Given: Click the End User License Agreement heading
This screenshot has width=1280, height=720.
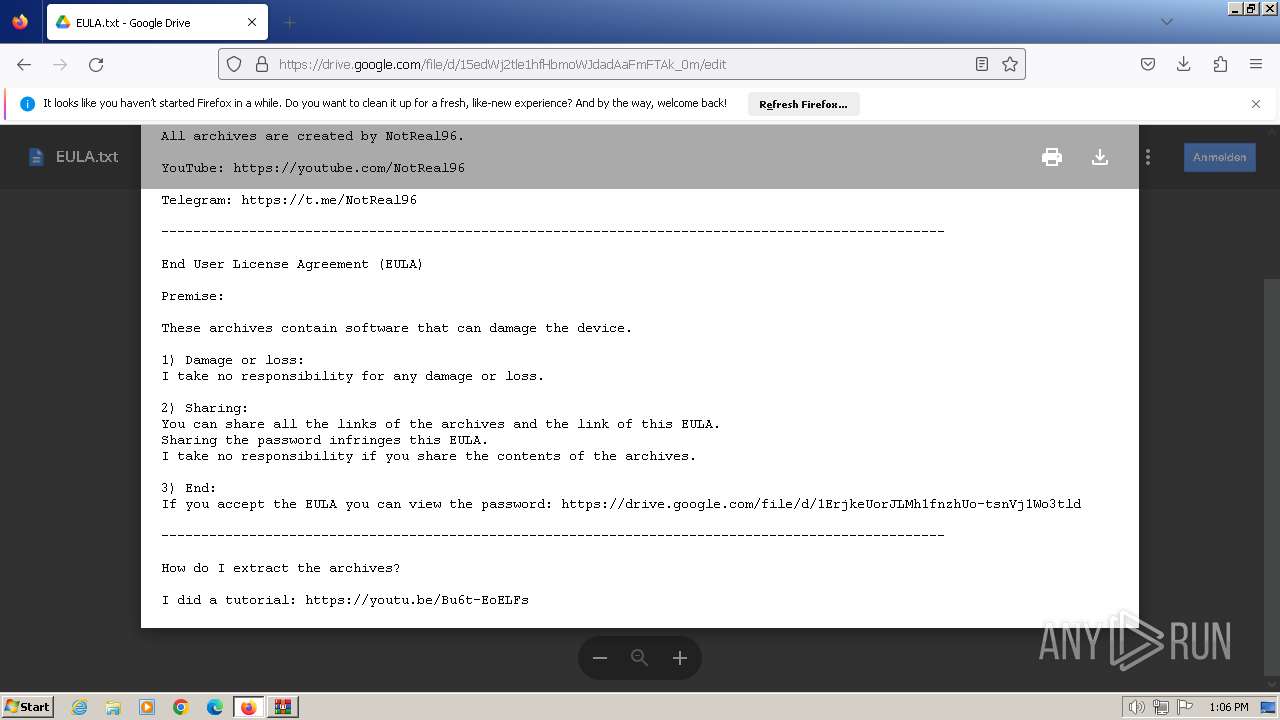Looking at the screenshot, I should click(292, 264).
